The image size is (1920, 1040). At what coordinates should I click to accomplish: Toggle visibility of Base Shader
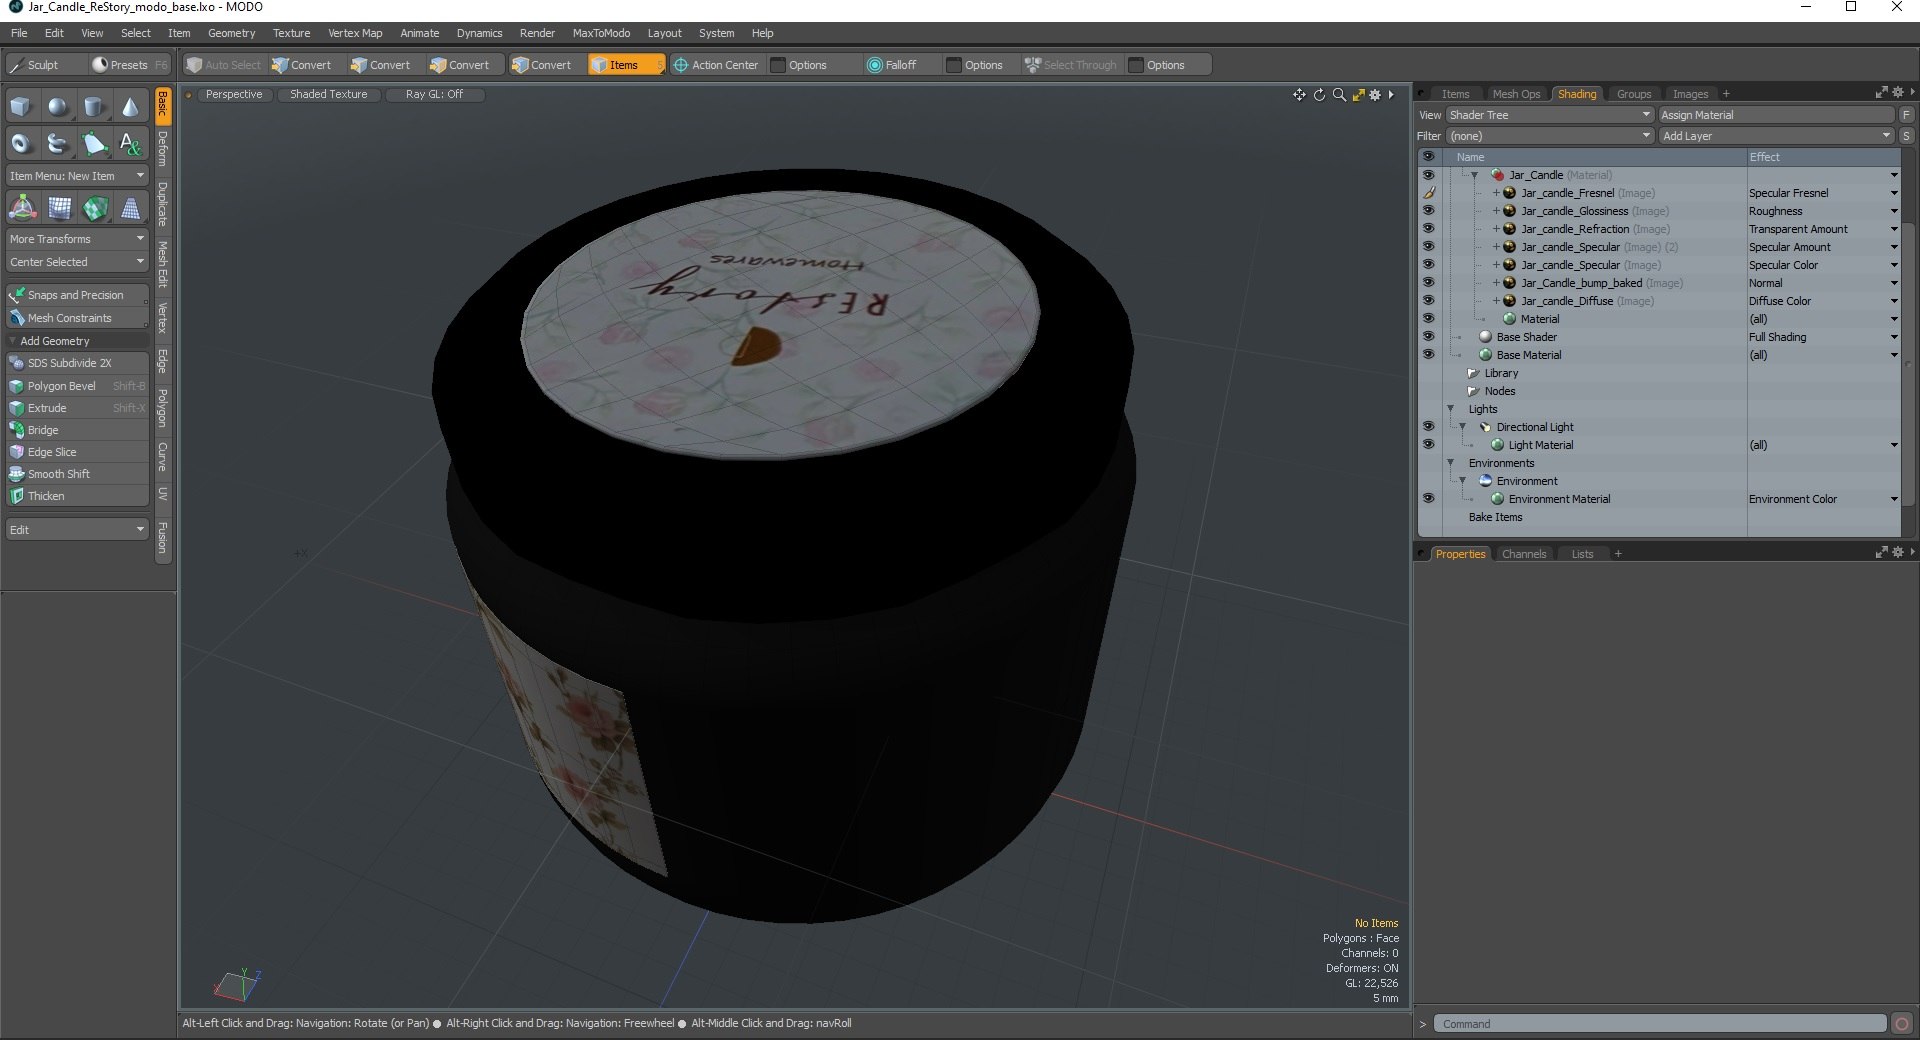(1428, 337)
